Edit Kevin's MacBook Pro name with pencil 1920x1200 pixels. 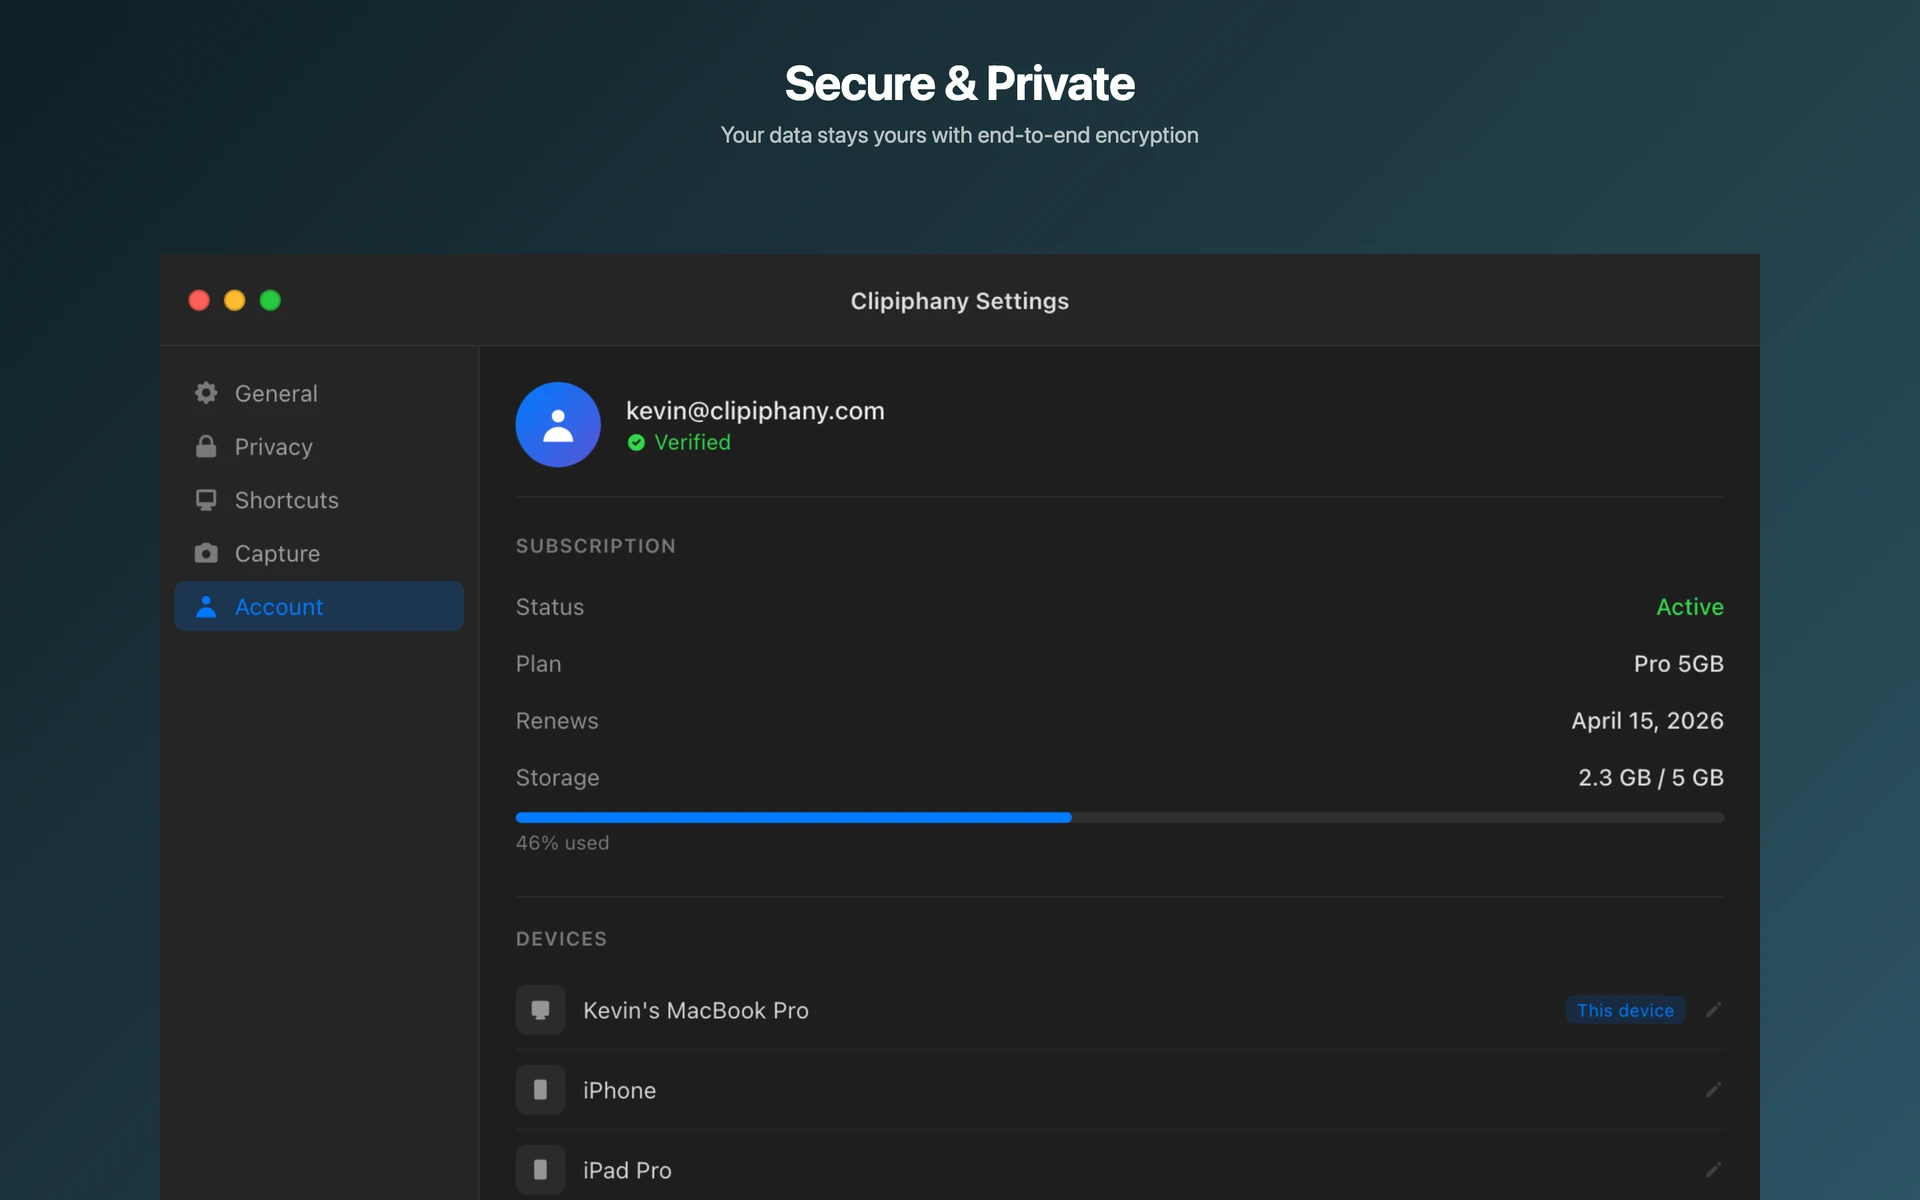(x=1713, y=1010)
